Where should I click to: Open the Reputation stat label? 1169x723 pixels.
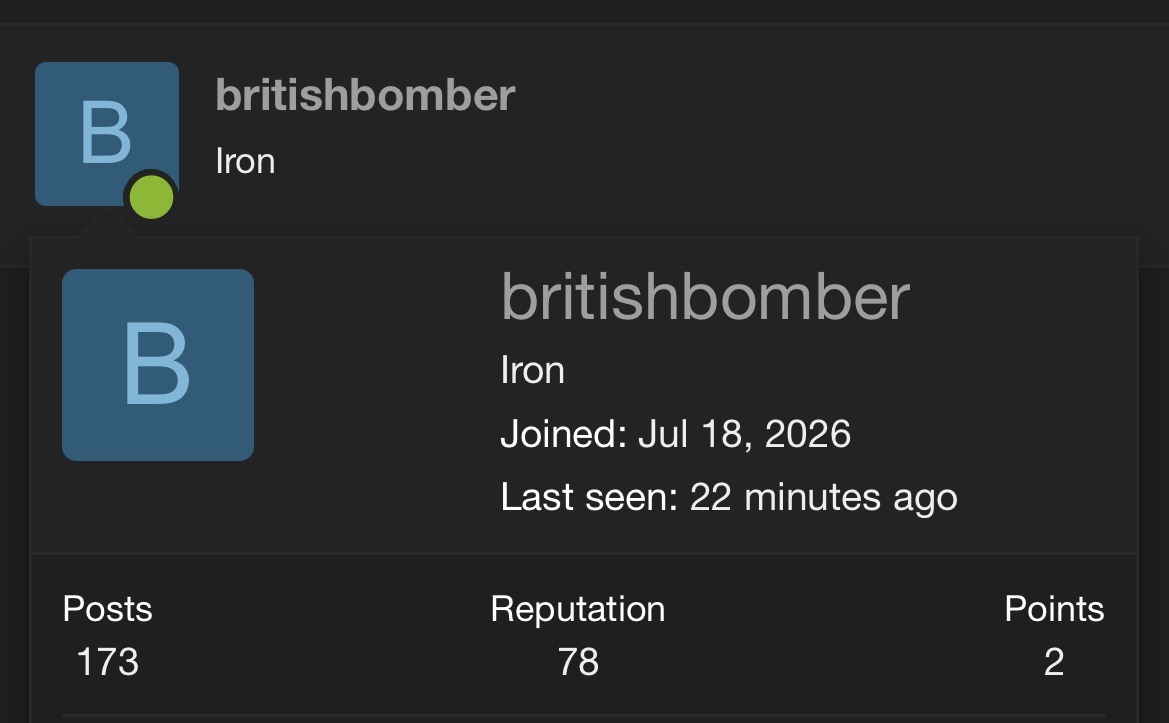[x=578, y=609]
